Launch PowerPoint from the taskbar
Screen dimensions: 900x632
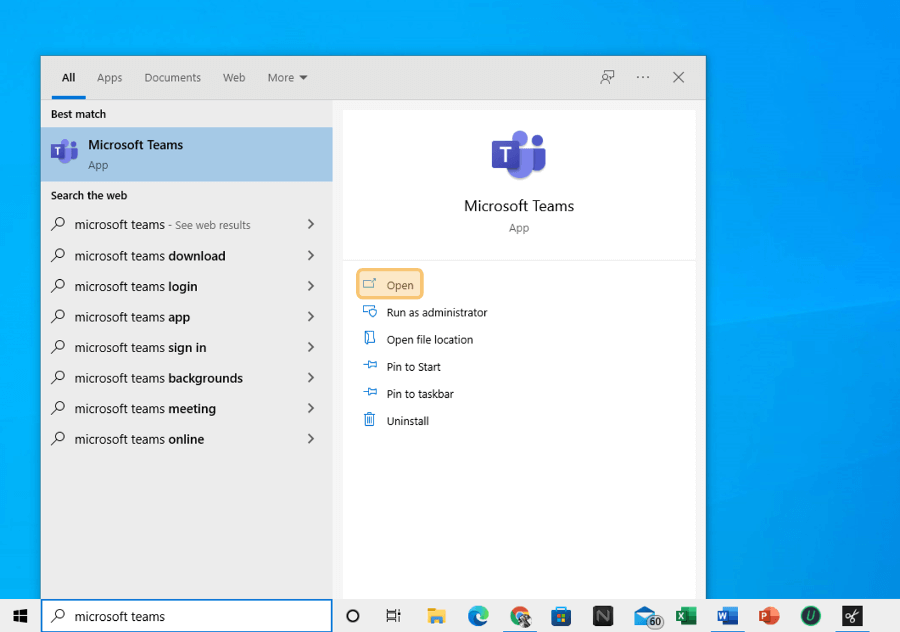coord(769,616)
